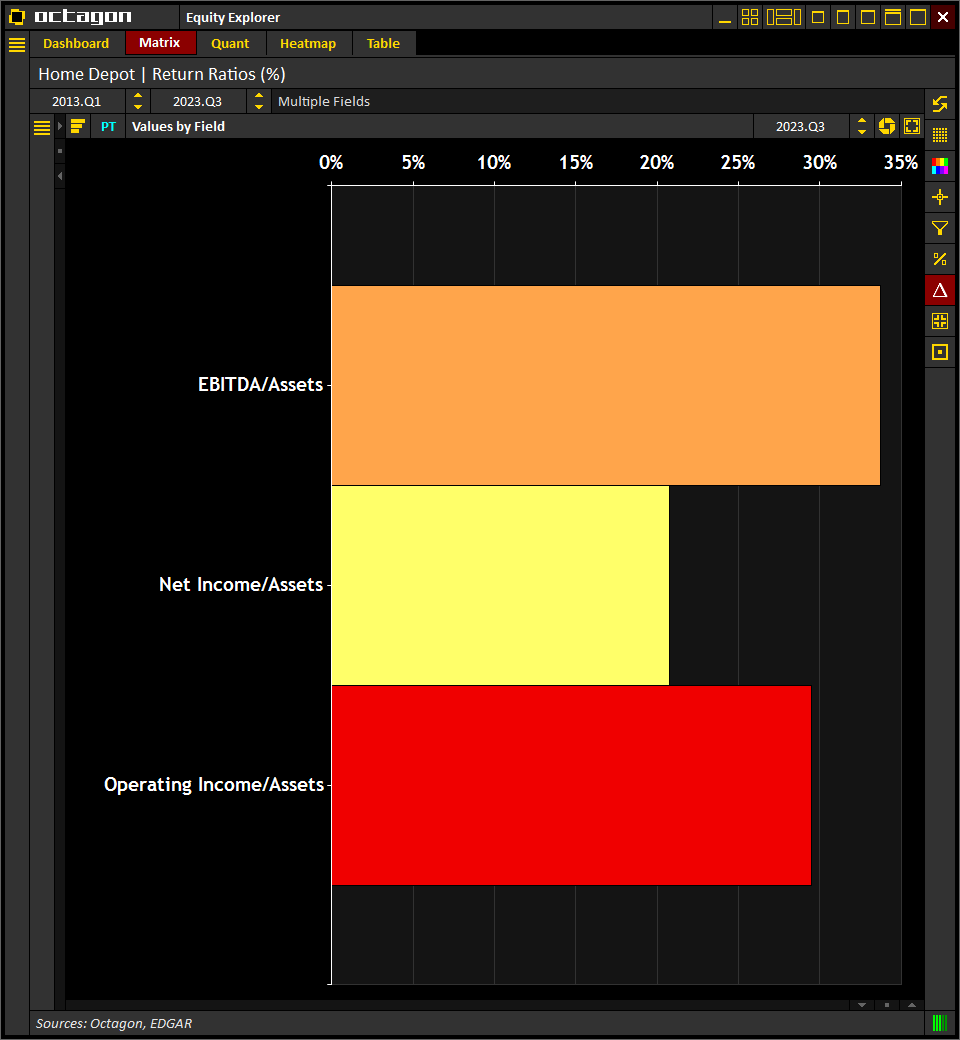Click the Sources: Octagon, EDGAR status text

[x=114, y=1023]
